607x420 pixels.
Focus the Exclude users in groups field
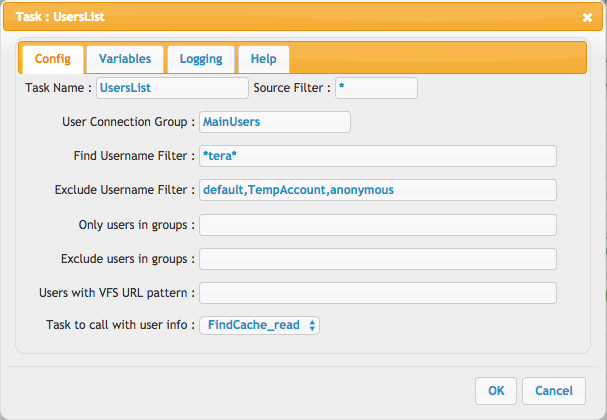(x=378, y=259)
